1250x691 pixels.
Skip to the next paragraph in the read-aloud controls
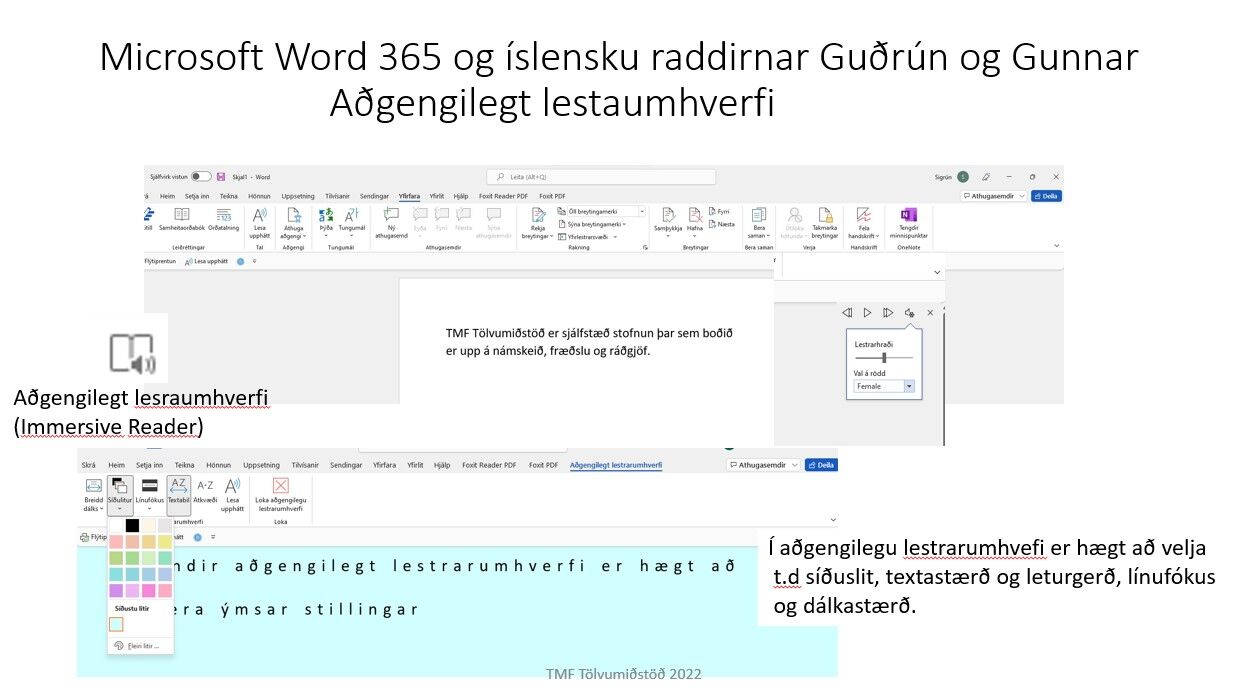coord(888,313)
